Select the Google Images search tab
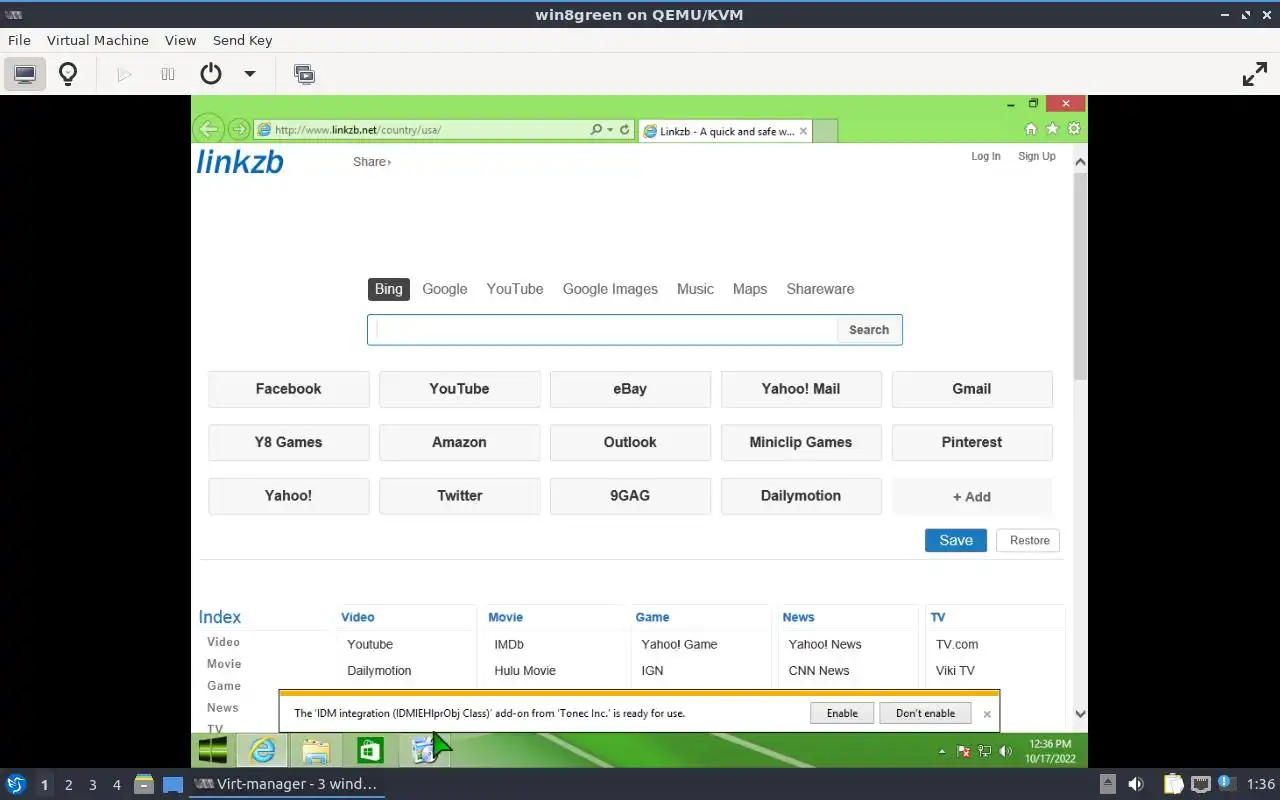The width and height of the screenshot is (1280, 800). pos(610,289)
